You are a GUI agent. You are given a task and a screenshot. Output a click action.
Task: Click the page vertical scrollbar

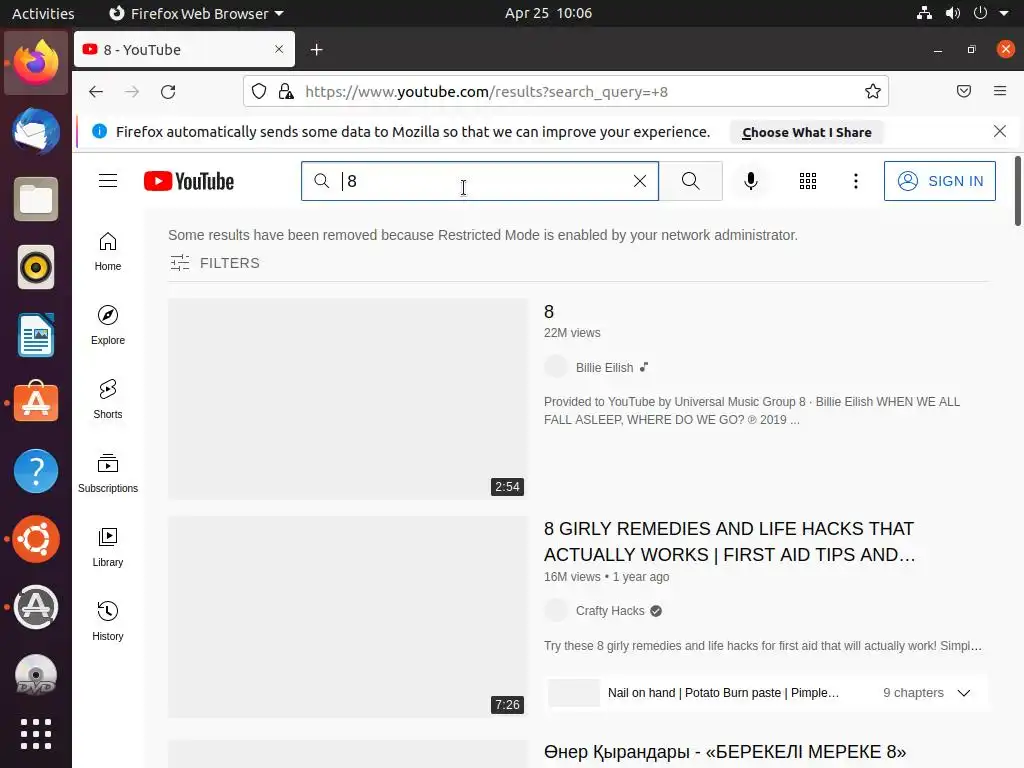[1017, 191]
